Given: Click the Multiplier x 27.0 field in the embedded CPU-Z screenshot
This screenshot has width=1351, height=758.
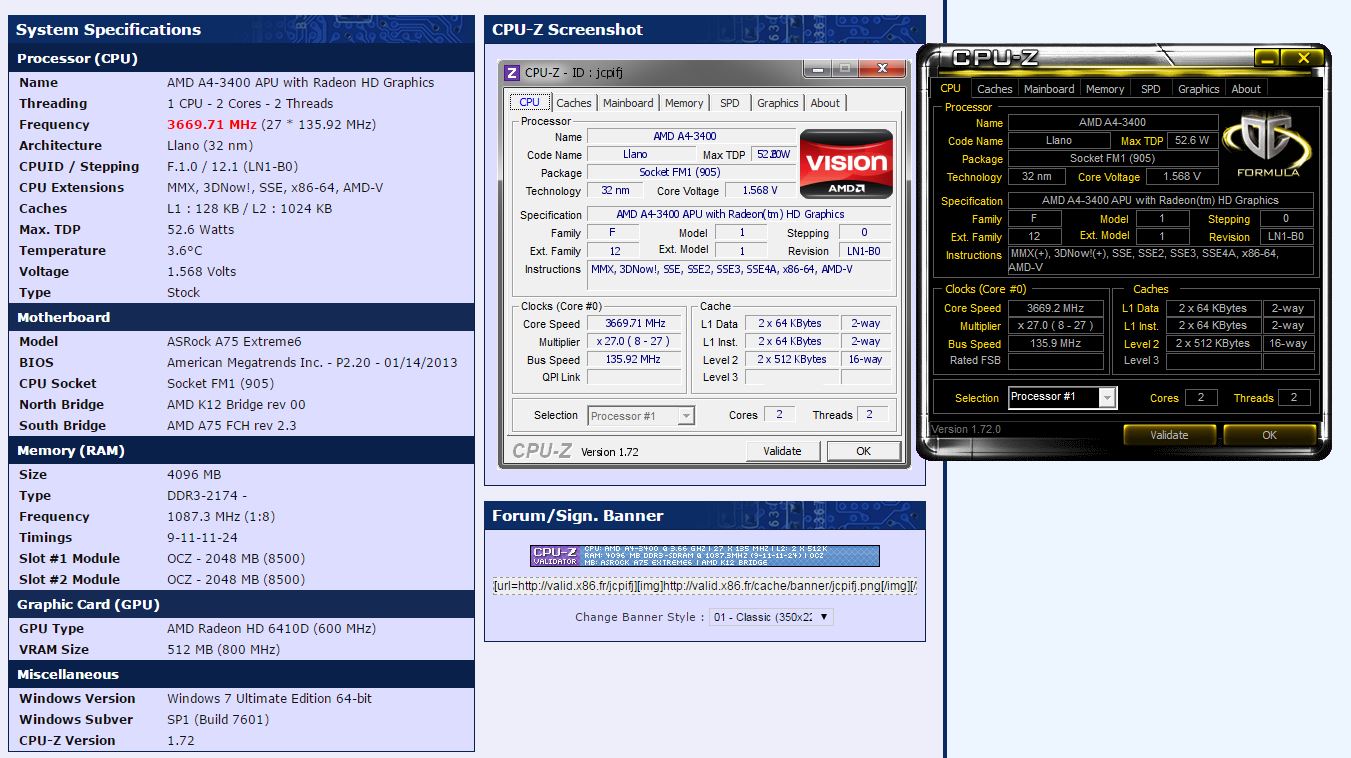Looking at the screenshot, I should coord(635,342).
